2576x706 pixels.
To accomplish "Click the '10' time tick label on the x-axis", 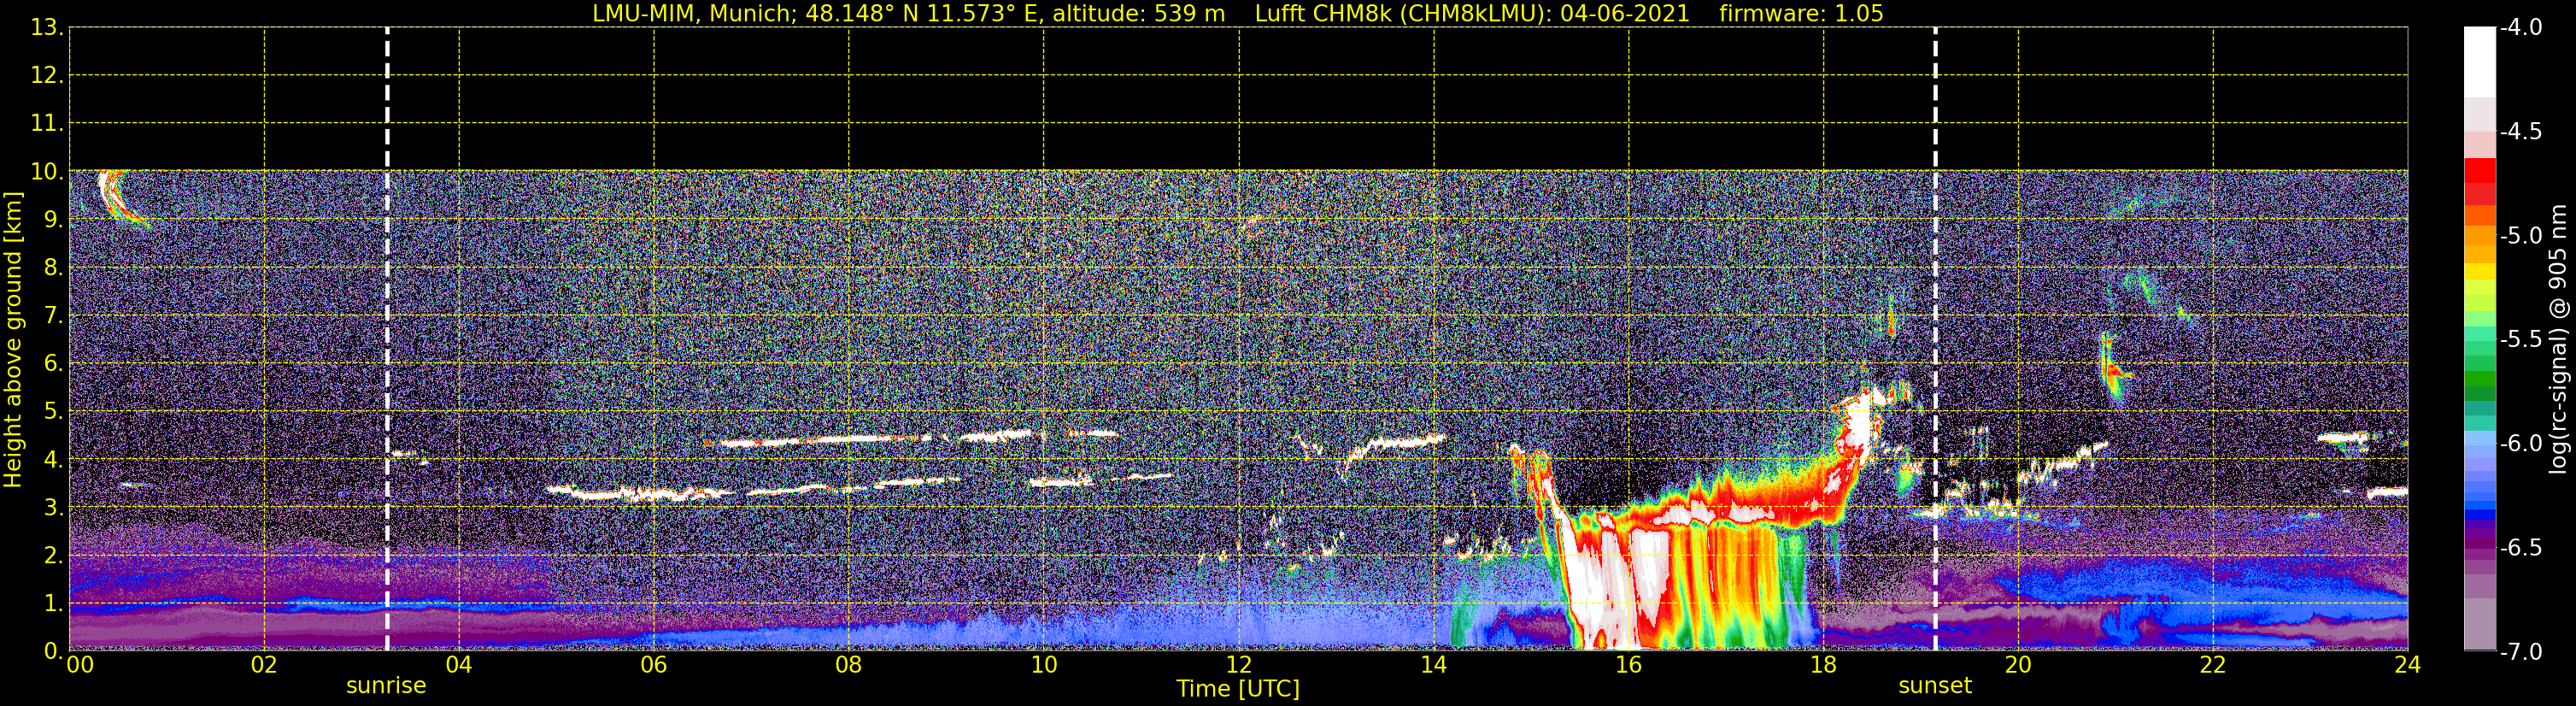I will point(1044,665).
